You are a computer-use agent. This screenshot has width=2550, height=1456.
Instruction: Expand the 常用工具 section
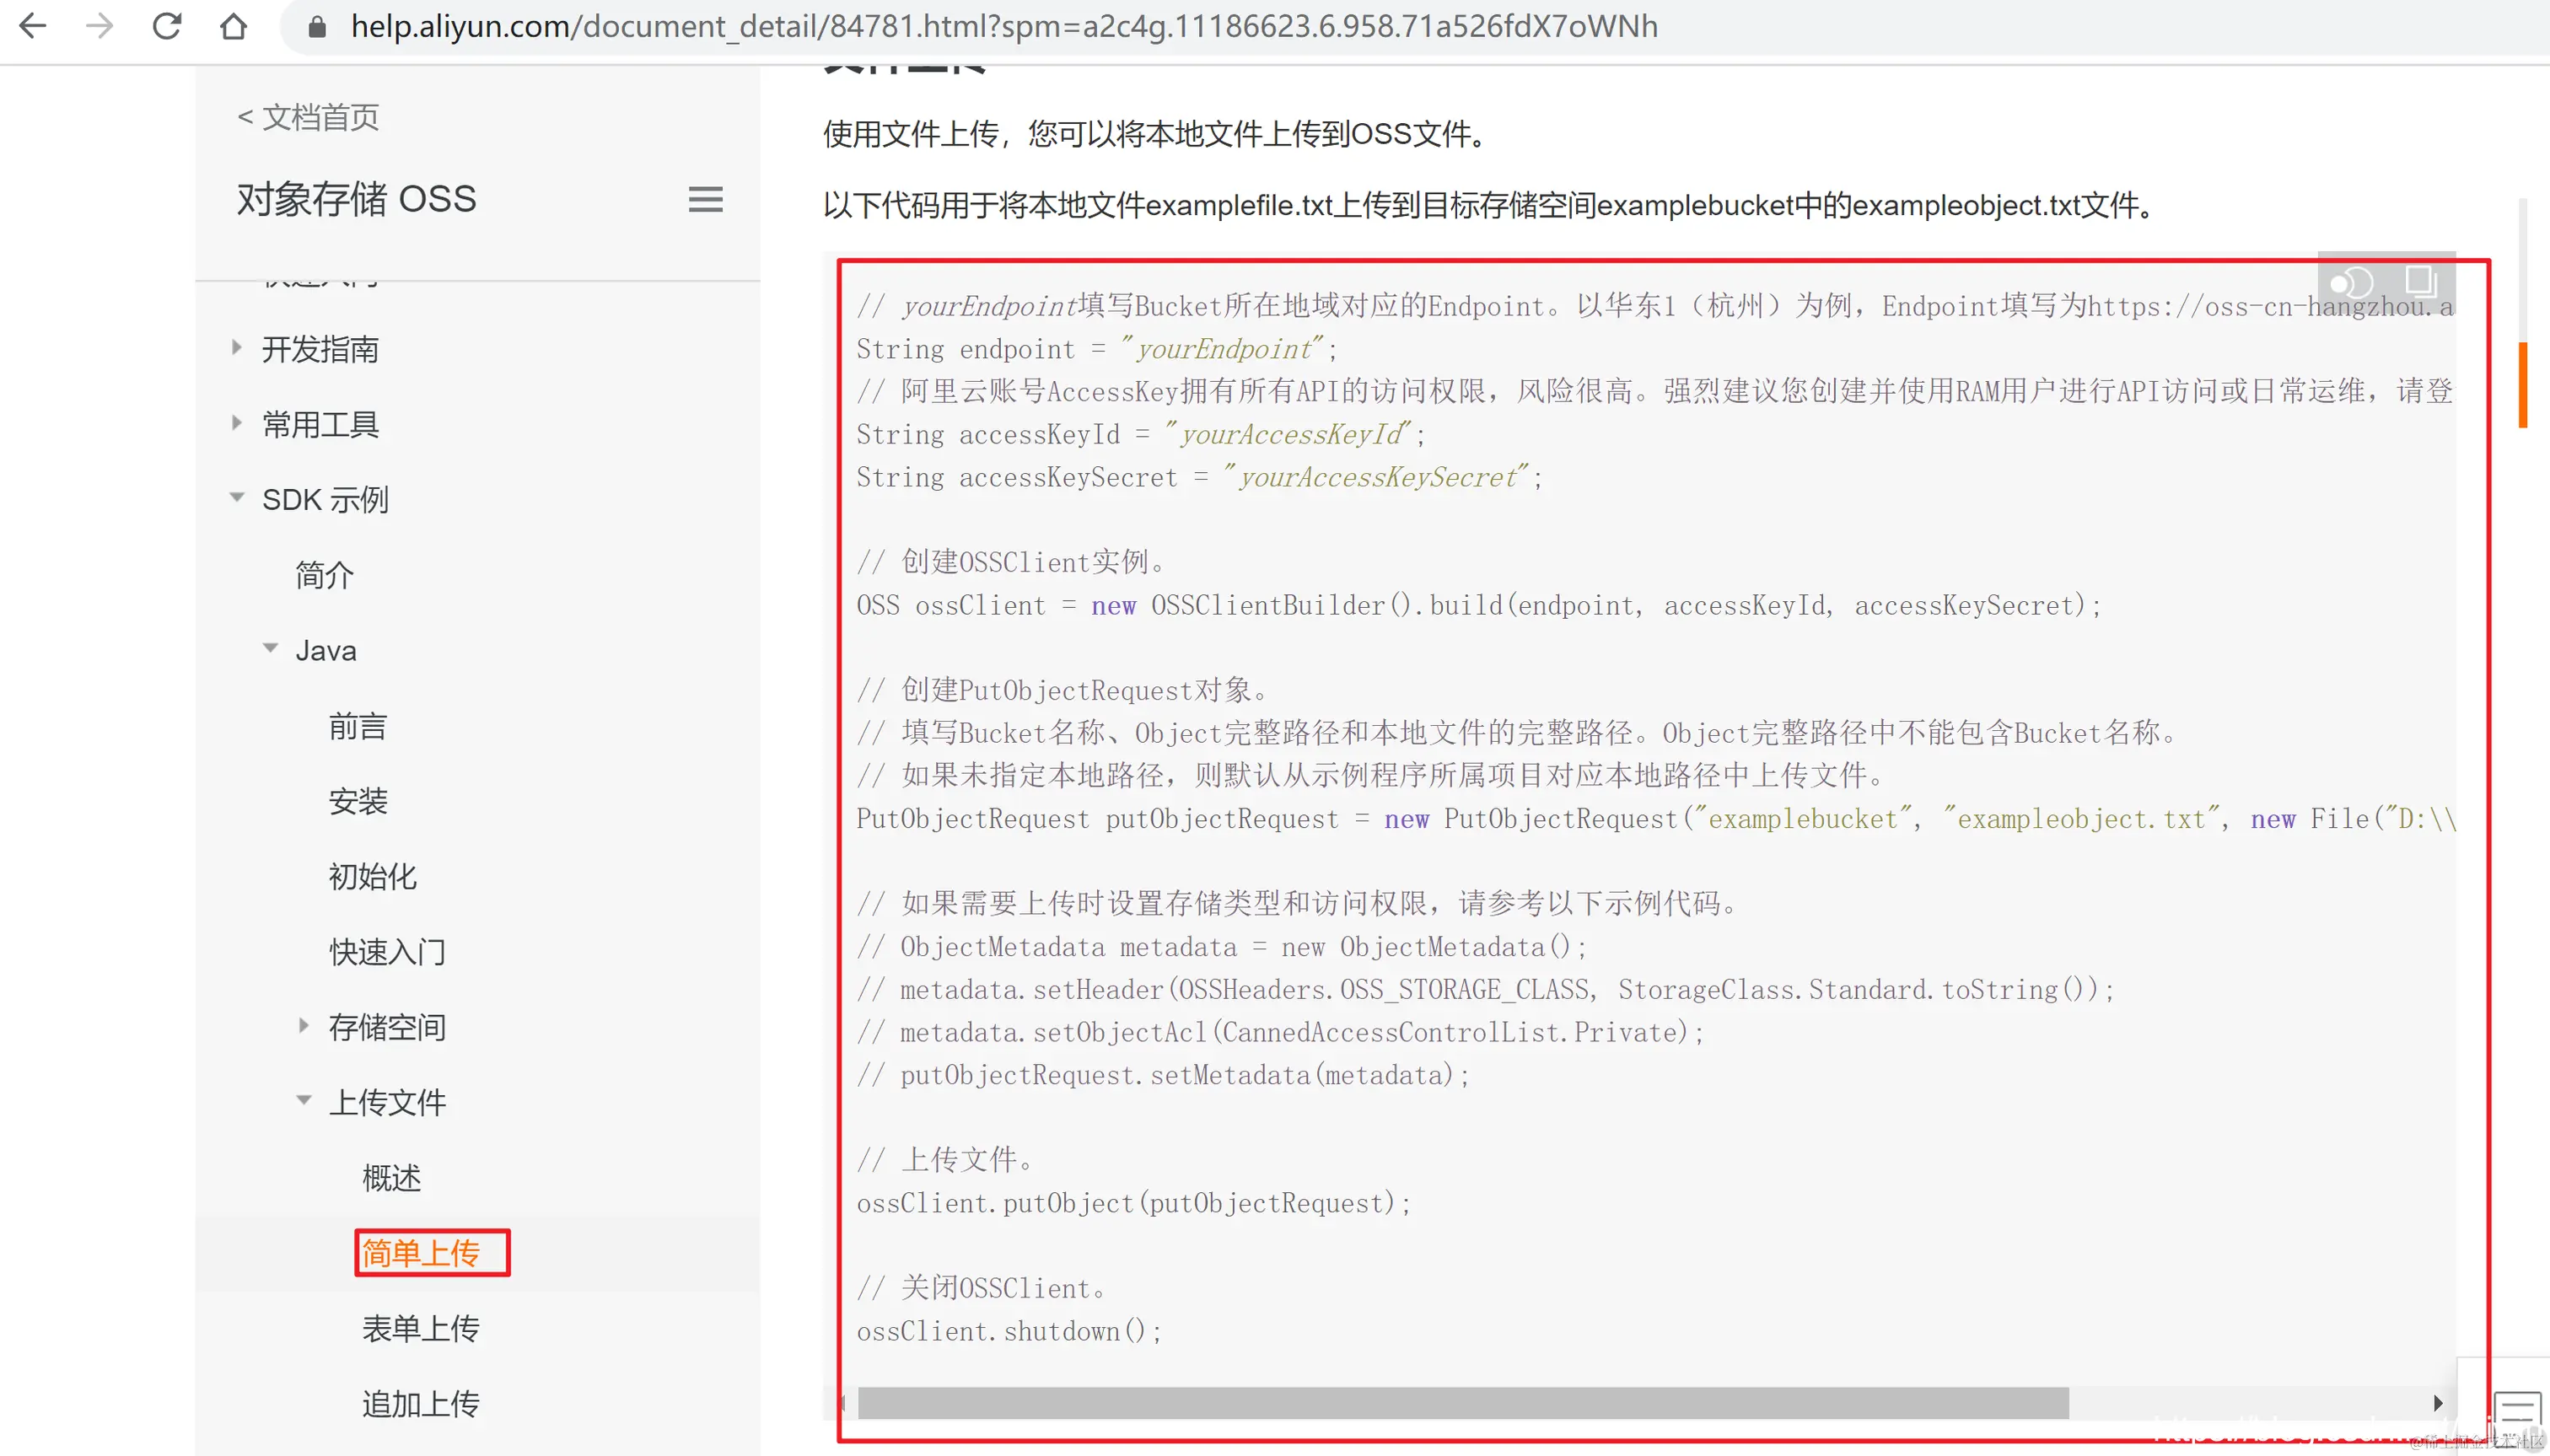237,423
